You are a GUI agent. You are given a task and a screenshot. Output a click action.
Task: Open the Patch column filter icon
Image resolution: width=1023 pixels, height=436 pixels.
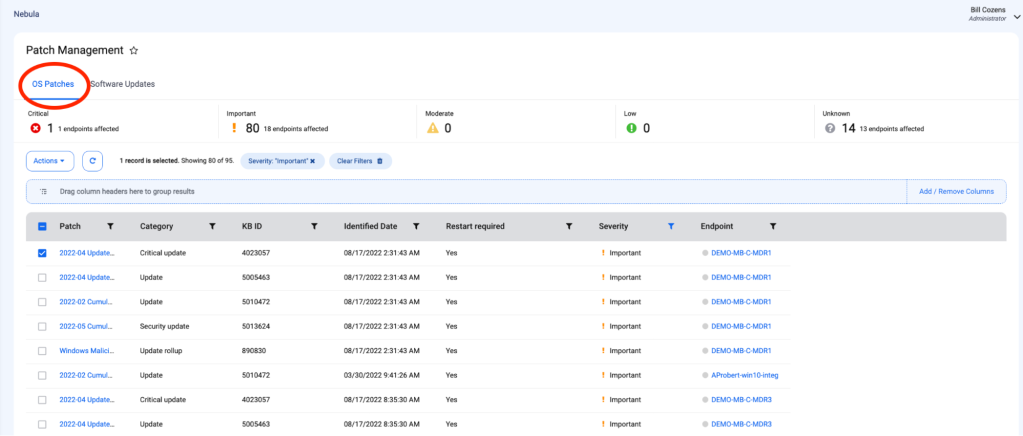pos(110,227)
